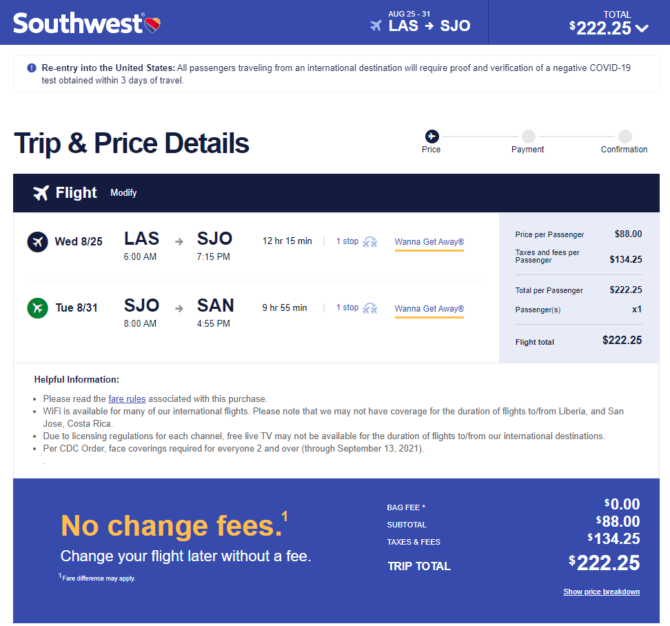Image resolution: width=670 pixels, height=626 pixels.
Task: Show price breakdown at bottom
Action: 601,592
